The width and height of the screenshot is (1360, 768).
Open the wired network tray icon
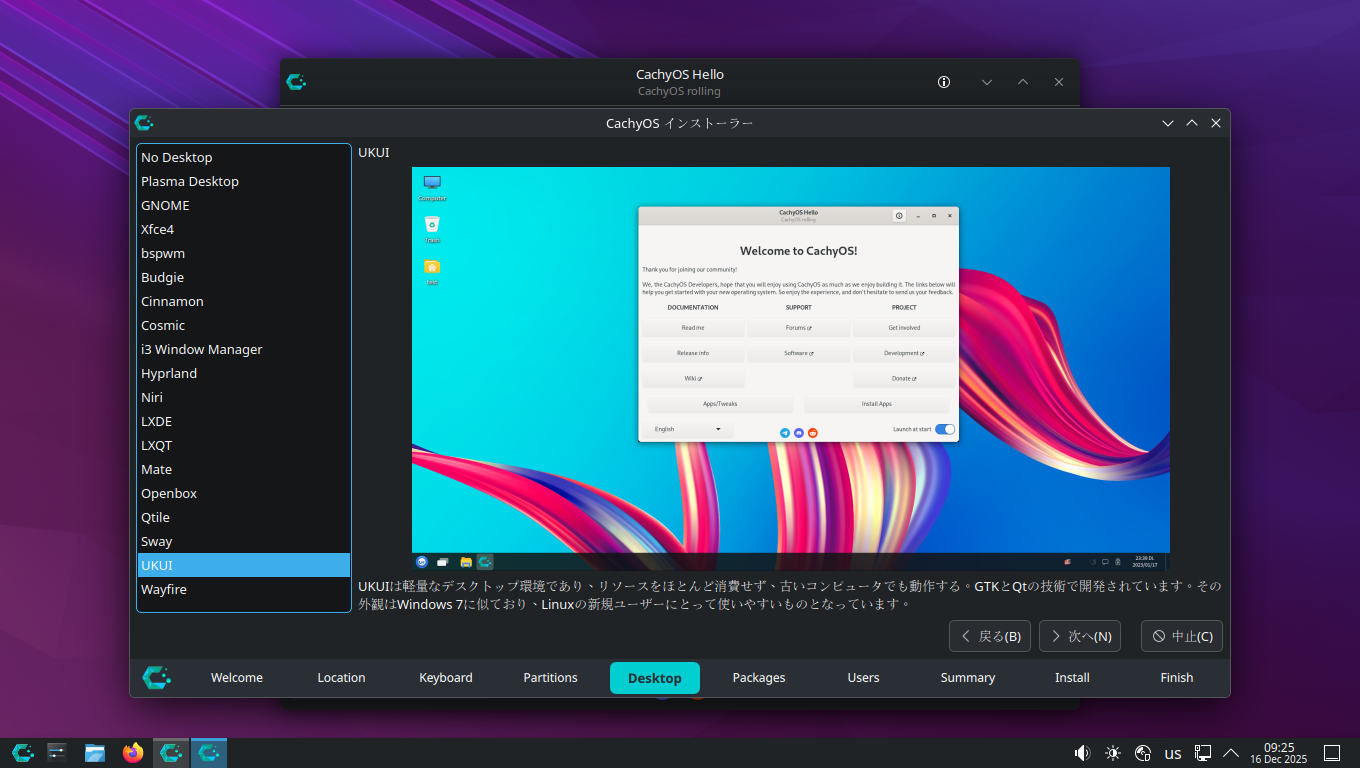pyautogui.click(x=1203, y=753)
